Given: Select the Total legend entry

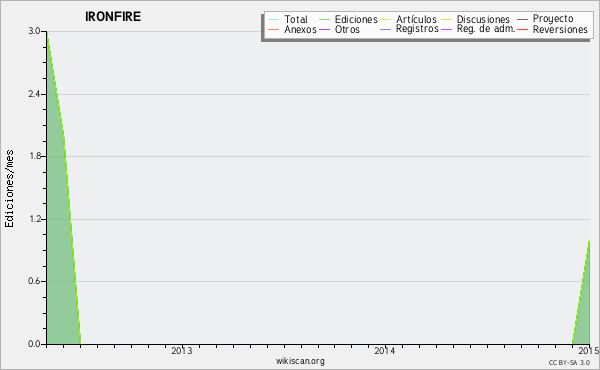Looking at the screenshot, I should click(x=295, y=19).
